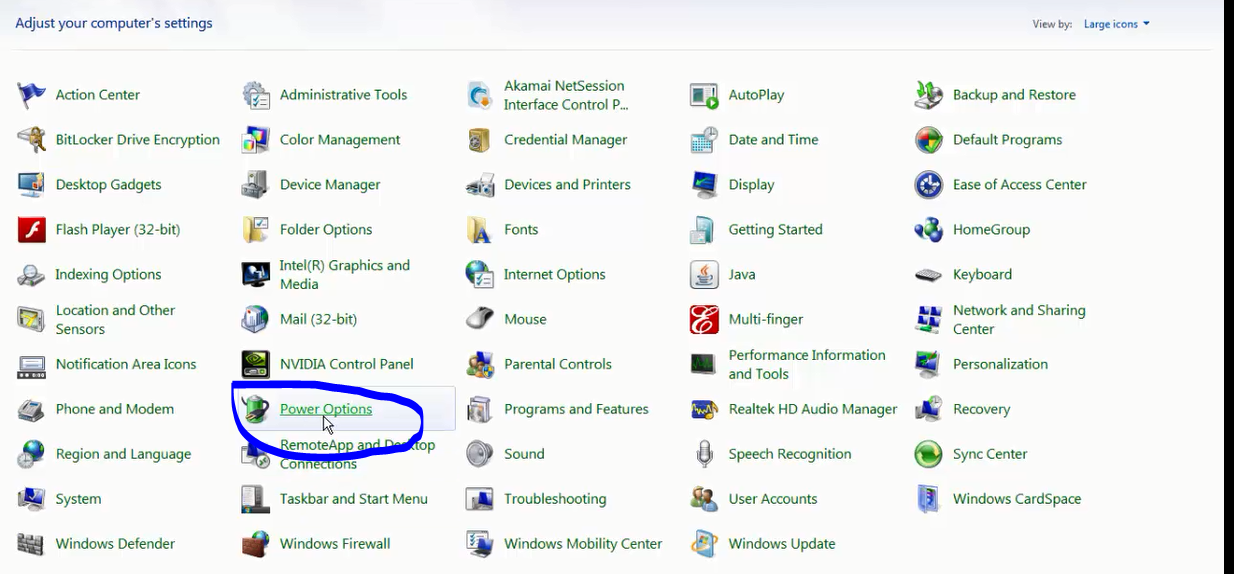
Task: Open the Backup and Restore icon
Action: click(929, 95)
